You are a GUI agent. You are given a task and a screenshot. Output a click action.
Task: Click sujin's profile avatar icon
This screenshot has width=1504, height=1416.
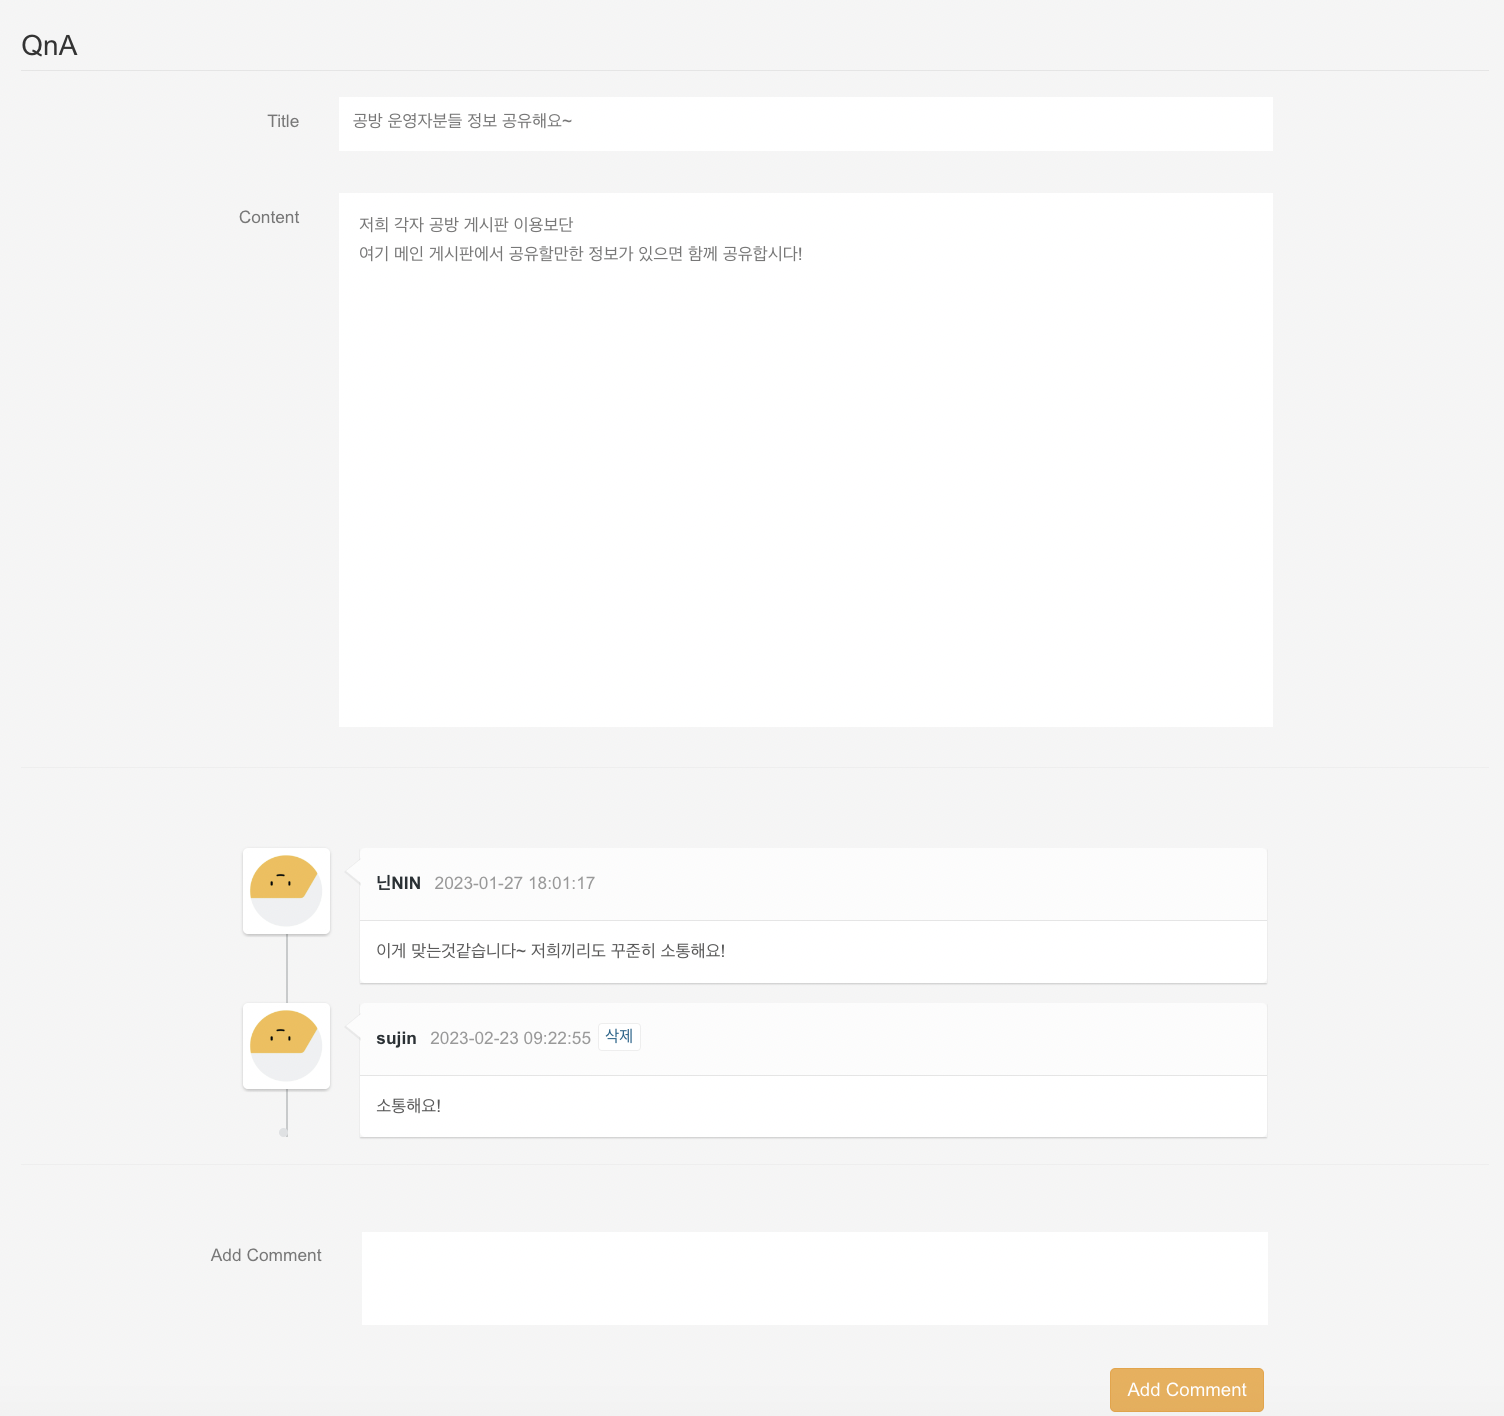pyautogui.click(x=286, y=1045)
